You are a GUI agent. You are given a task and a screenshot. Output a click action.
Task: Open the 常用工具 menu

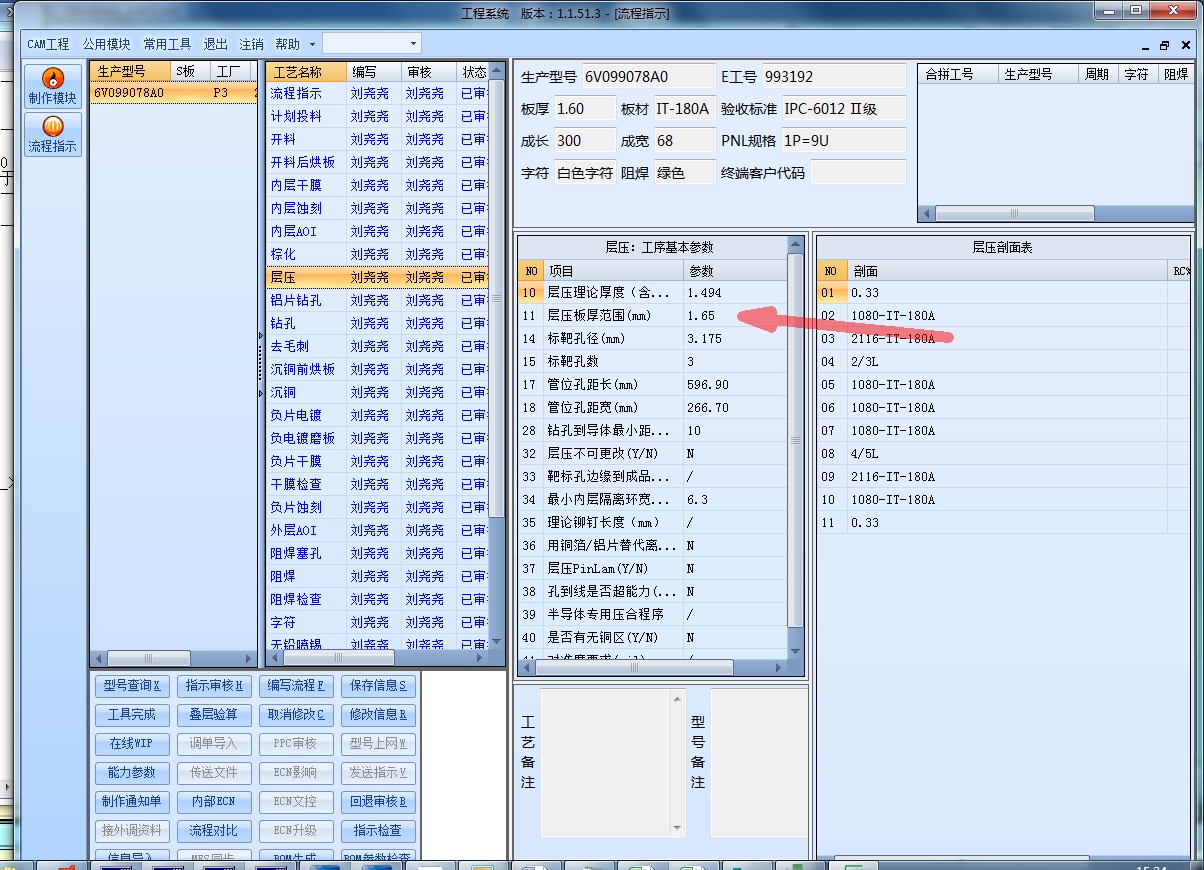coord(167,44)
